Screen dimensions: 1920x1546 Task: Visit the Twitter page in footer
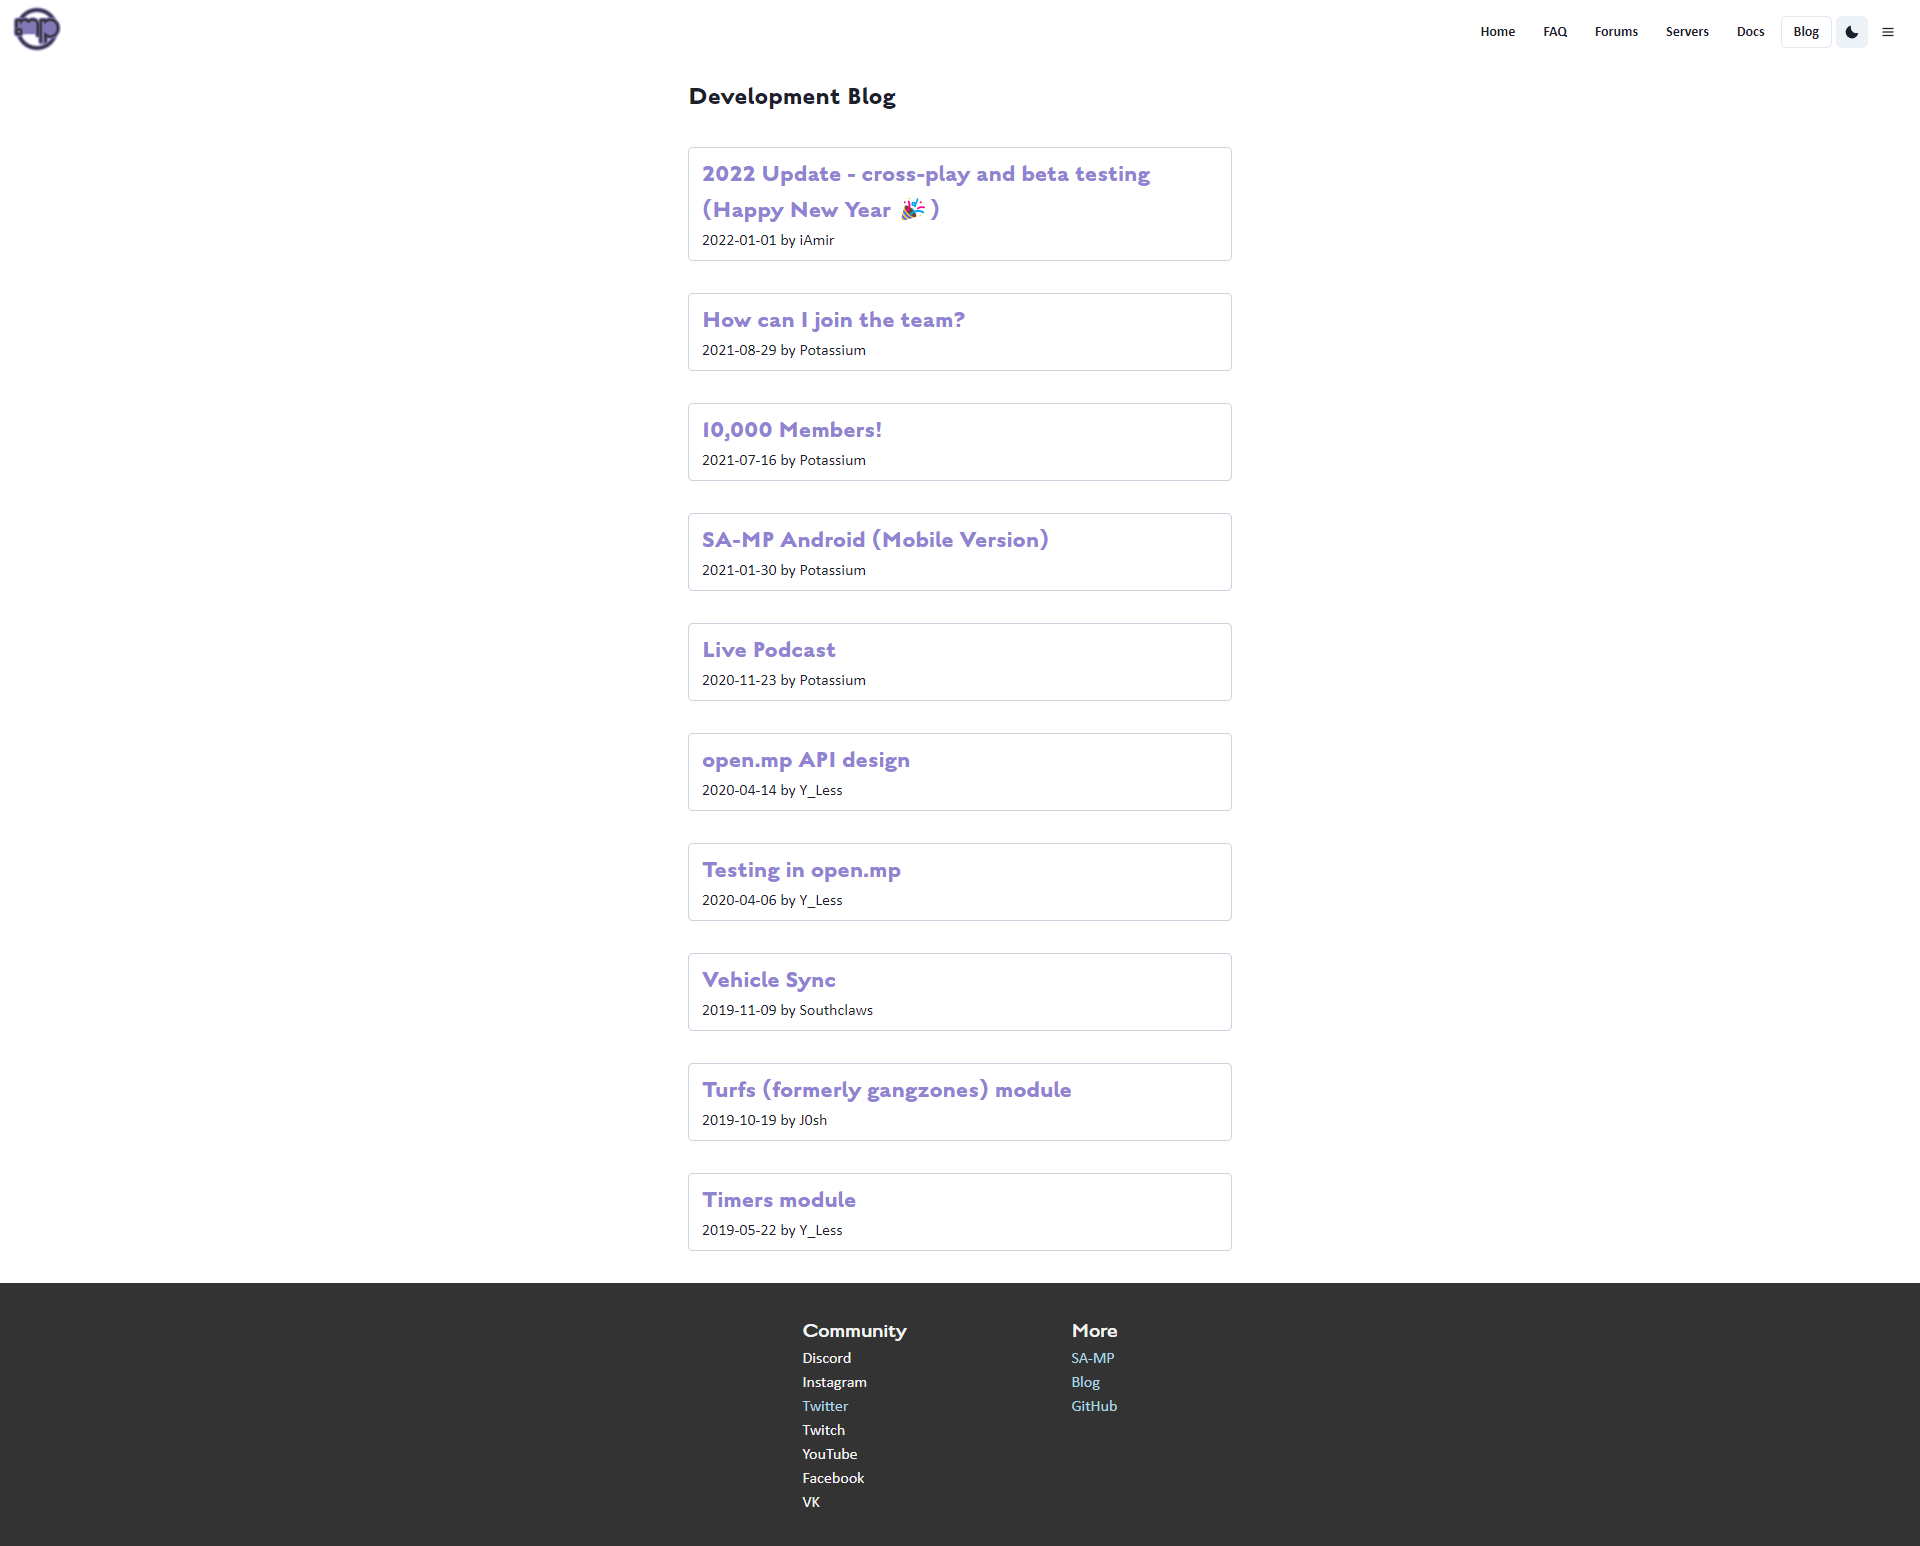(x=825, y=1405)
